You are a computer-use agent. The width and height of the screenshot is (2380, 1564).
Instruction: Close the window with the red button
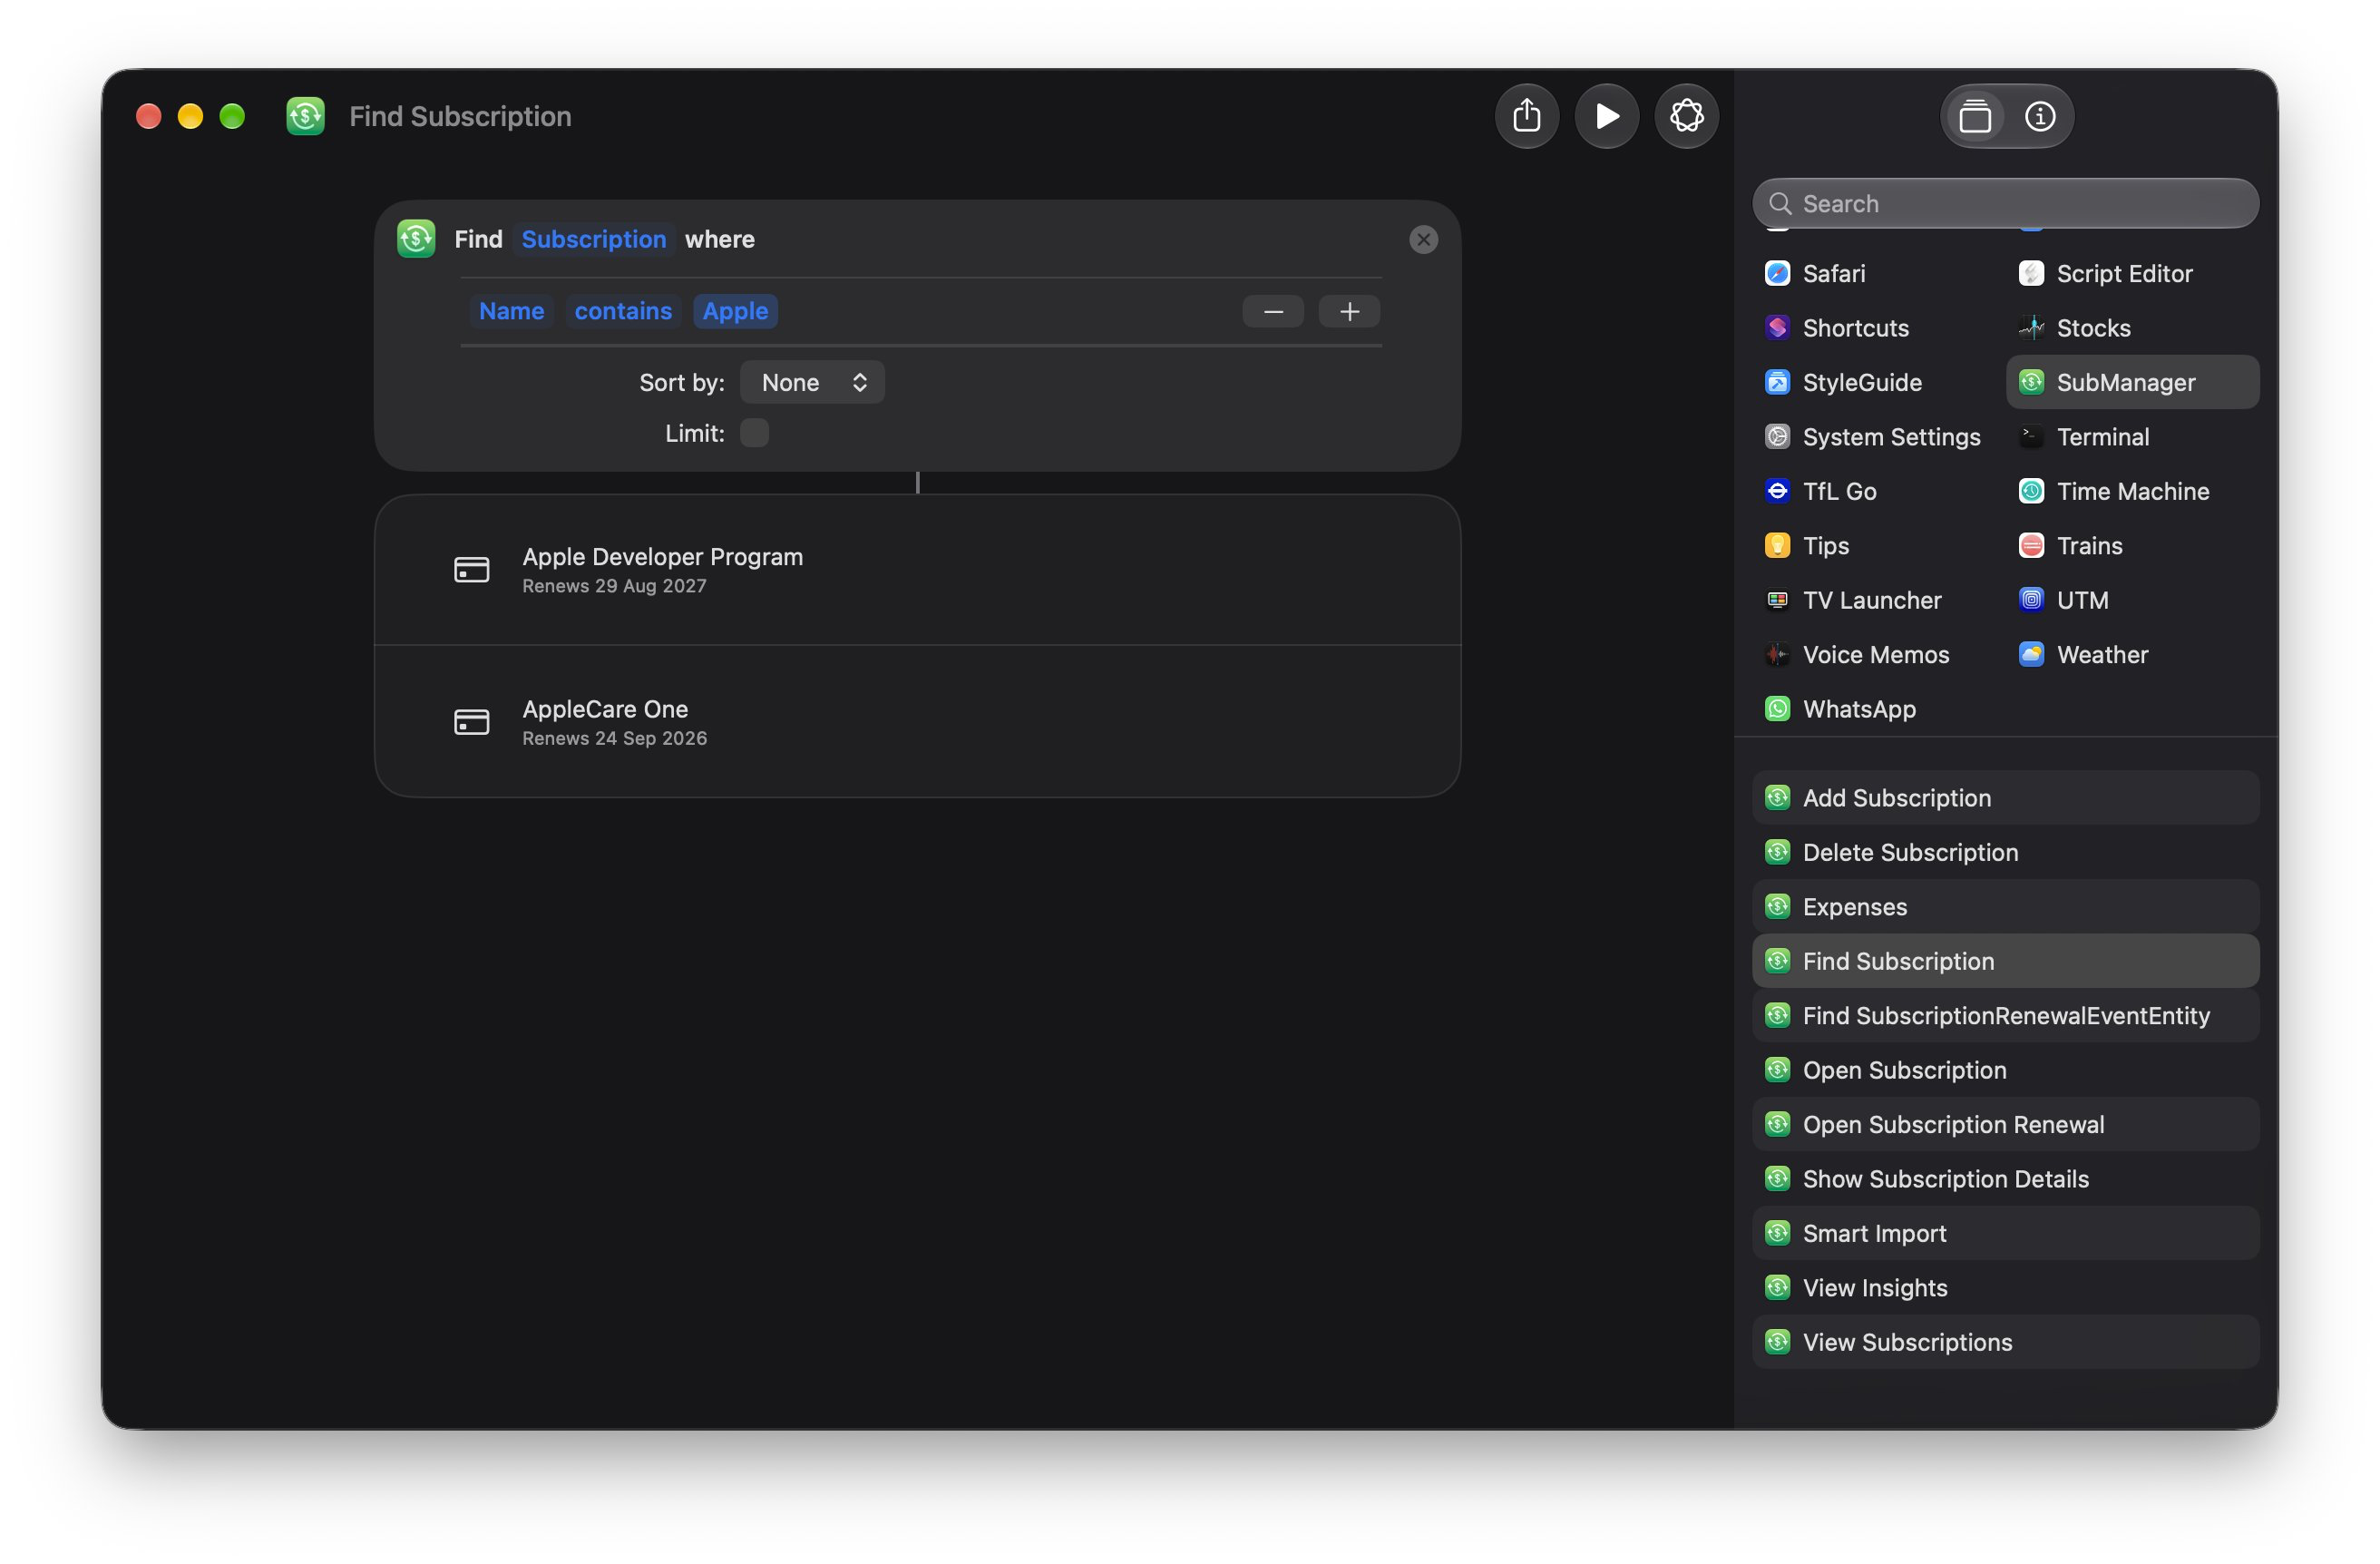click(148, 116)
